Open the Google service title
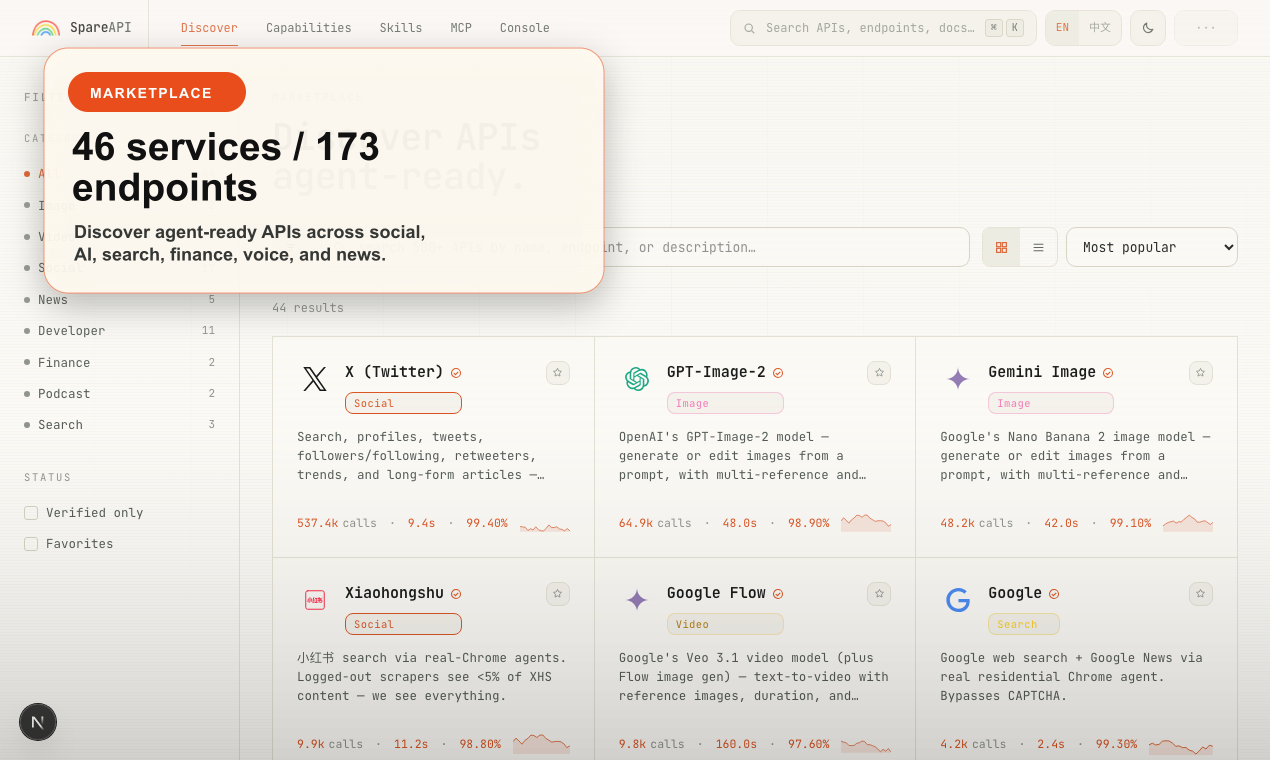 tap(1015, 593)
